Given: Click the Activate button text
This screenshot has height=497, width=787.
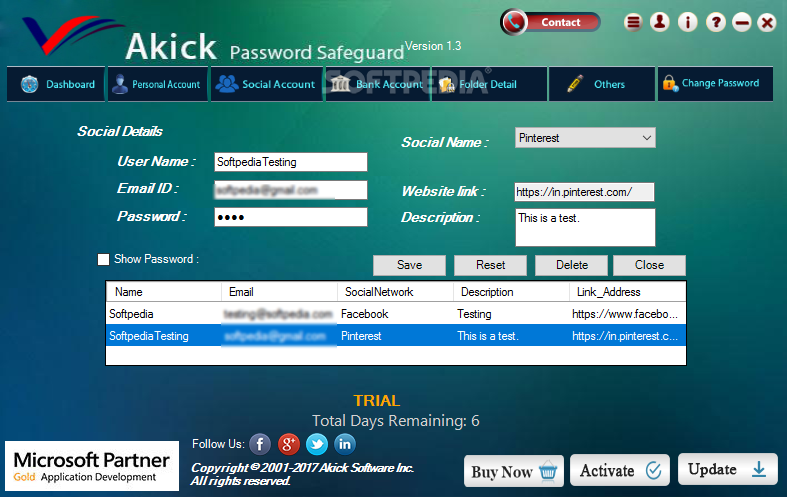Looking at the screenshot, I should click(607, 471).
